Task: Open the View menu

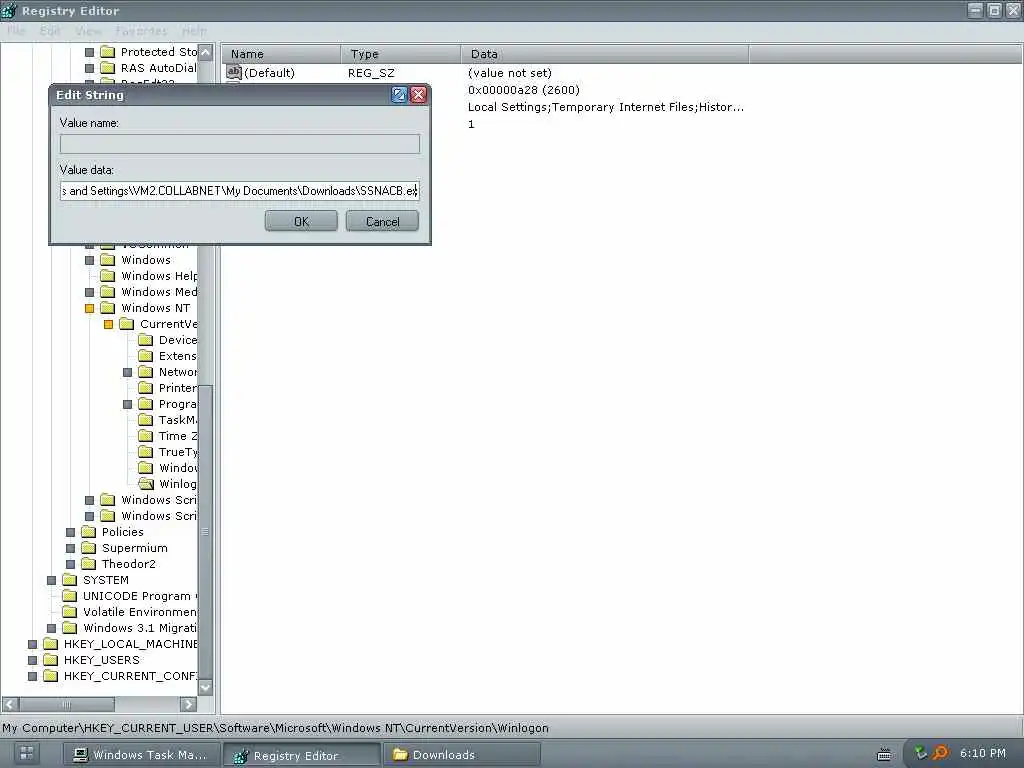Action: [x=88, y=31]
